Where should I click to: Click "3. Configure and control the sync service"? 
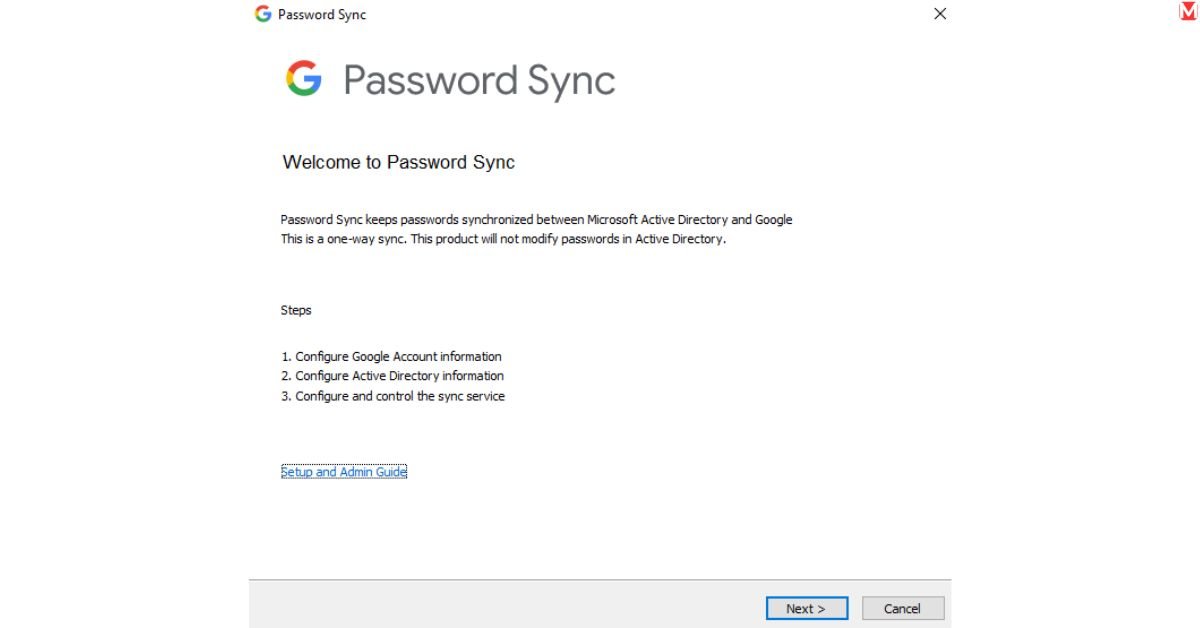click(x=393, y=396)
